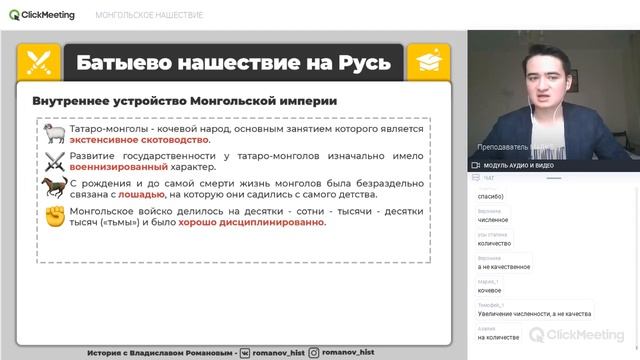The image size is (640, 360).
Task: Open romanov_hist handle next to Instagram icon
Action: pos(348,352)
